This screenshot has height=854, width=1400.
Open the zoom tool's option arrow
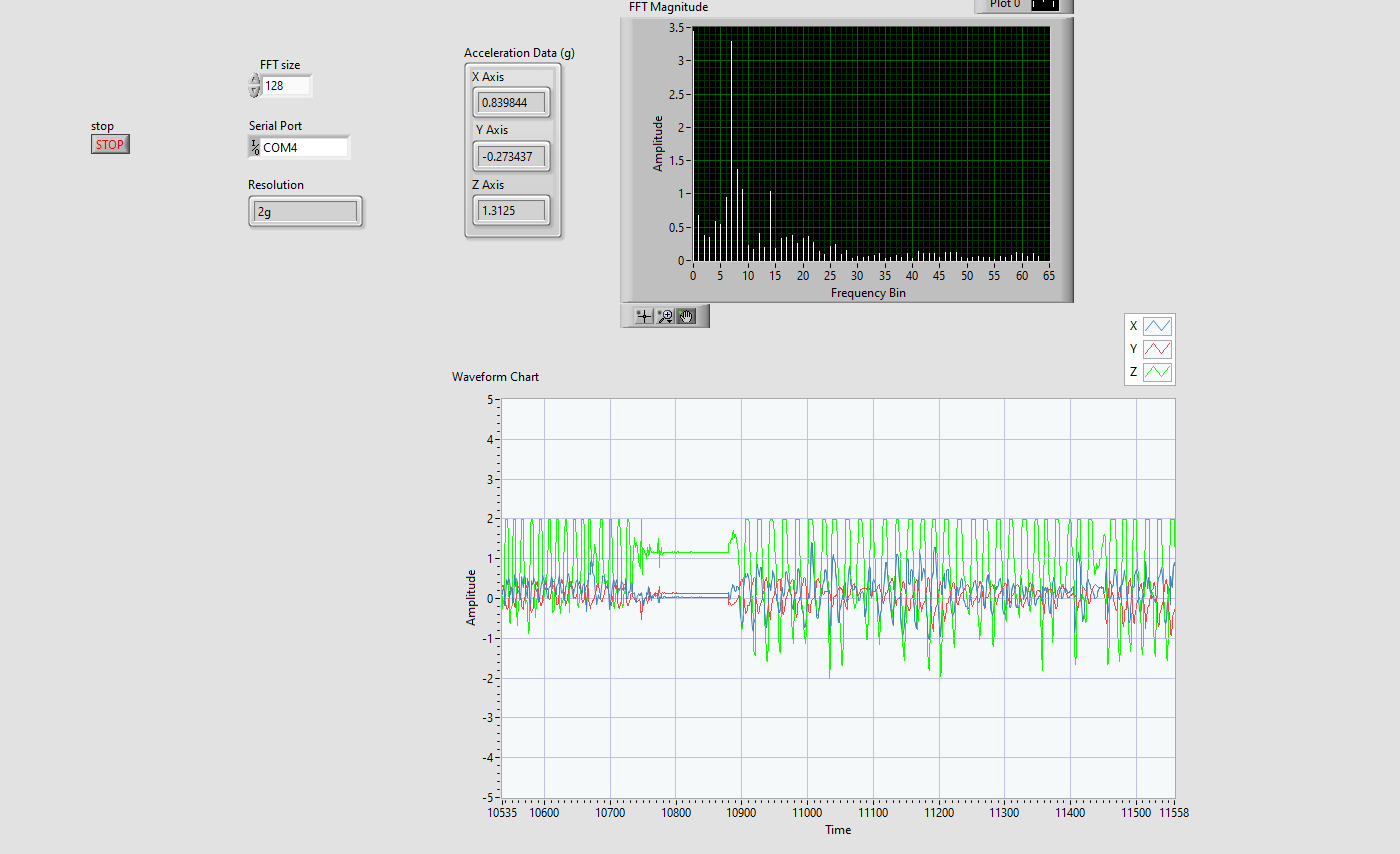670,321
